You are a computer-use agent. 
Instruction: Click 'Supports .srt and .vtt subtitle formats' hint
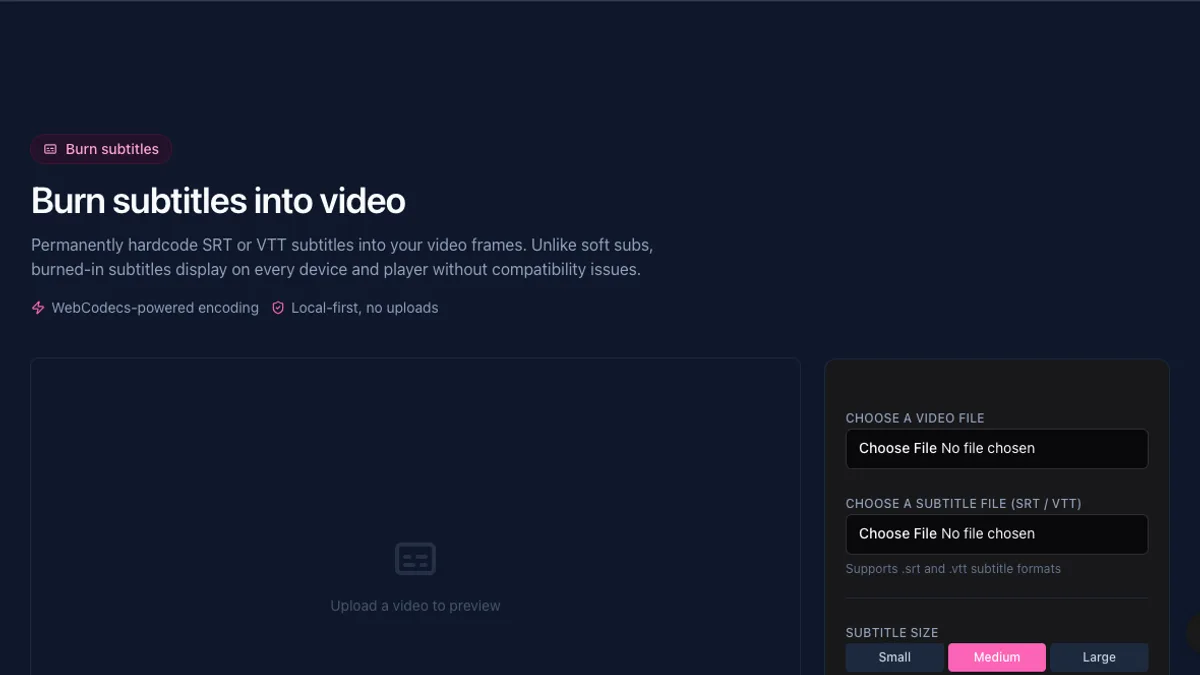click(953, 569)
